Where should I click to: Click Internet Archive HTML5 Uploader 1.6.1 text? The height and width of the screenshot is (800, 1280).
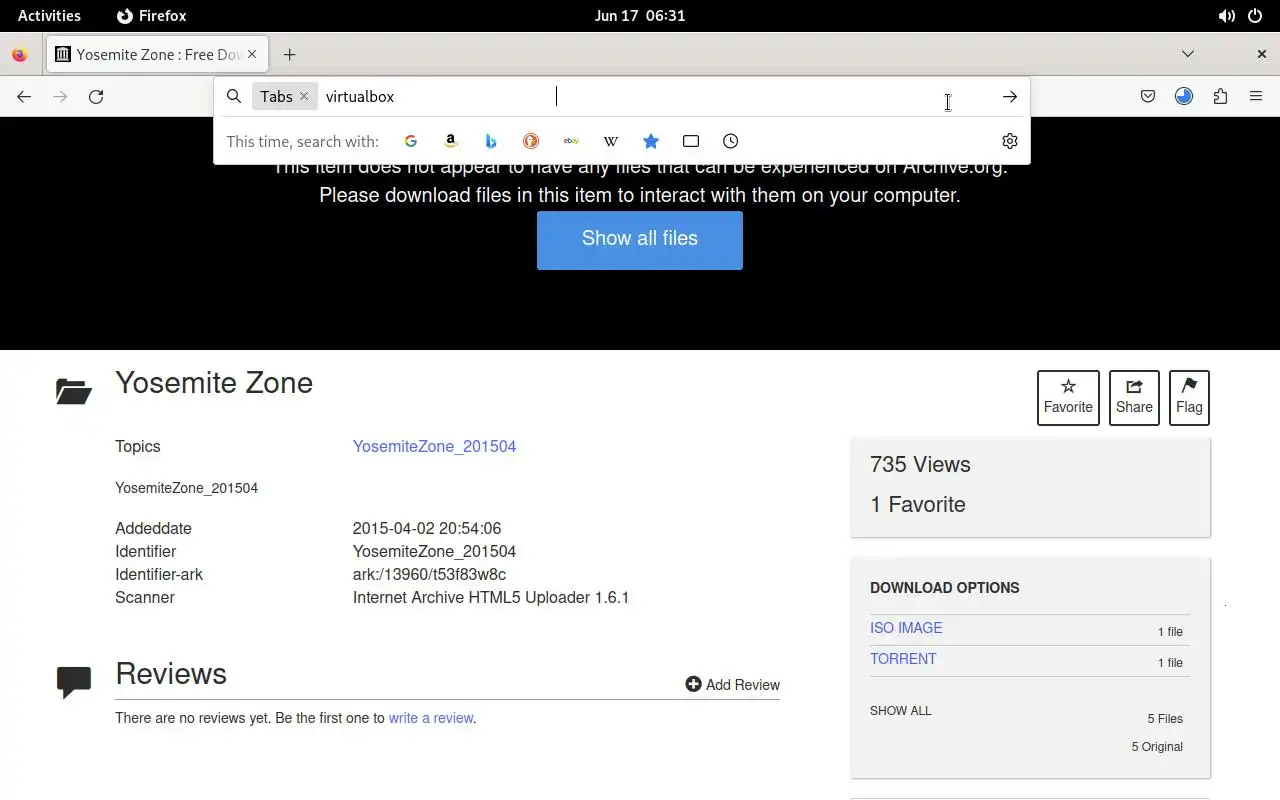[491, 598]
